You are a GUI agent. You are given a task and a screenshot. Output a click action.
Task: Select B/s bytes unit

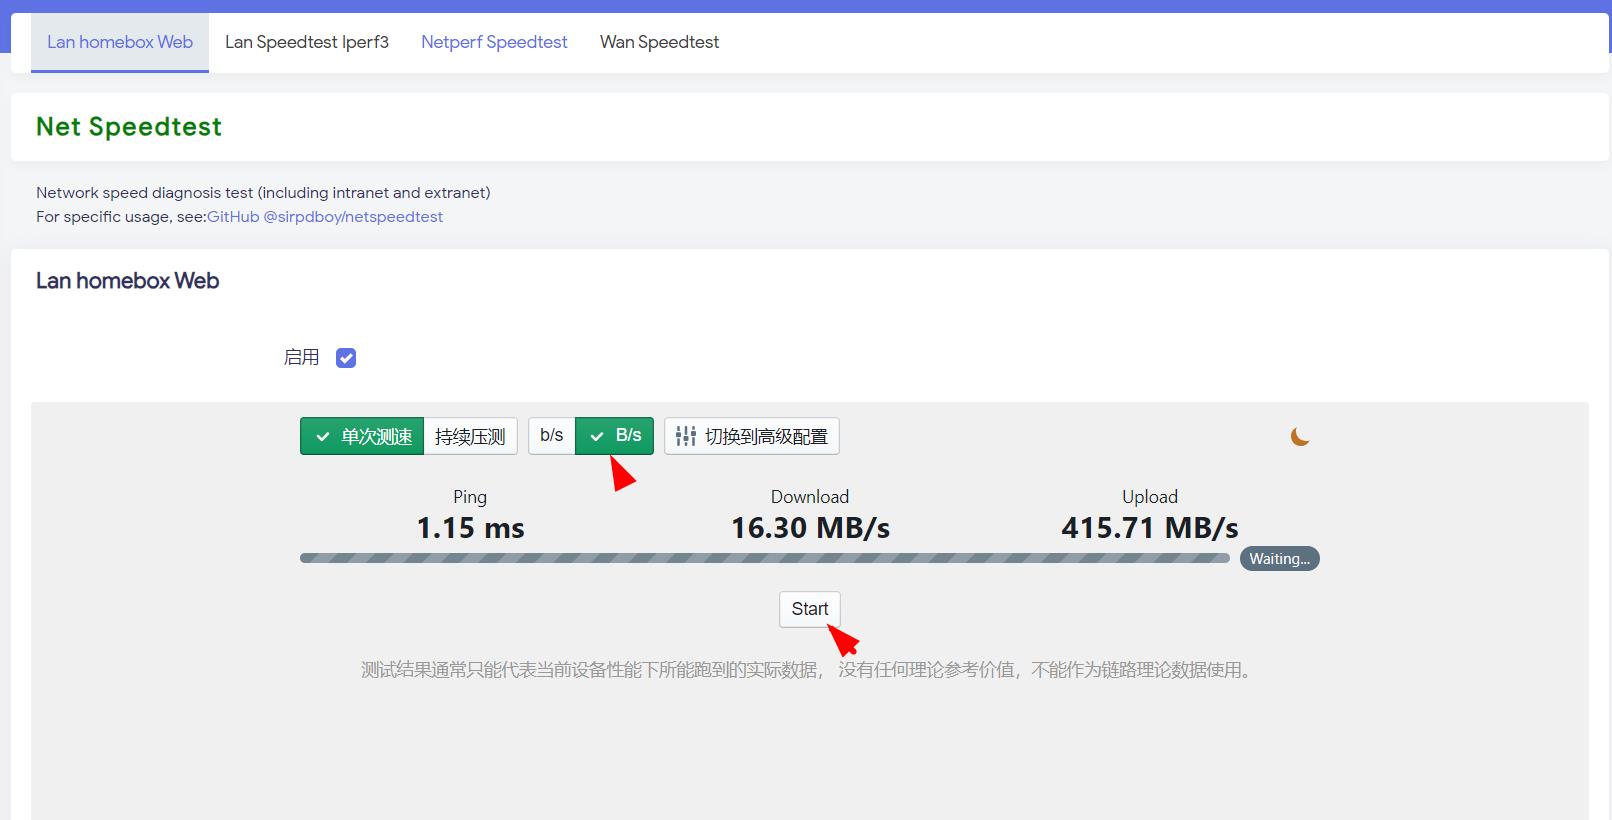coord(615,436)
